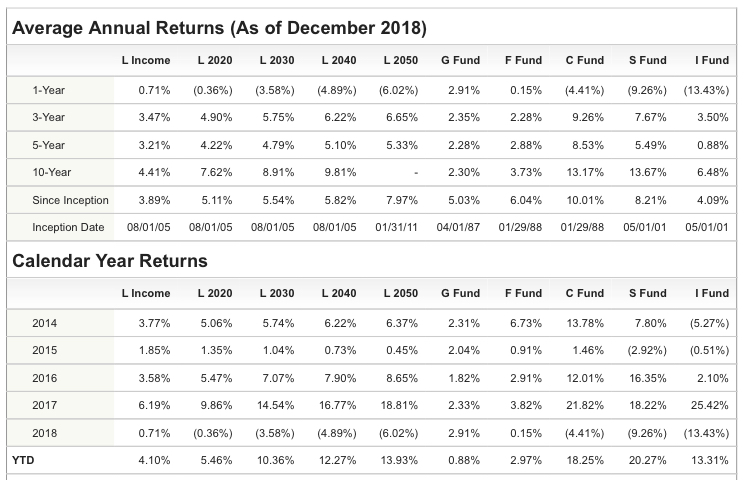This screenshot has width=750, height=480.
Task: Select the Since Inception row label
Action: click(x=70, y=201)
